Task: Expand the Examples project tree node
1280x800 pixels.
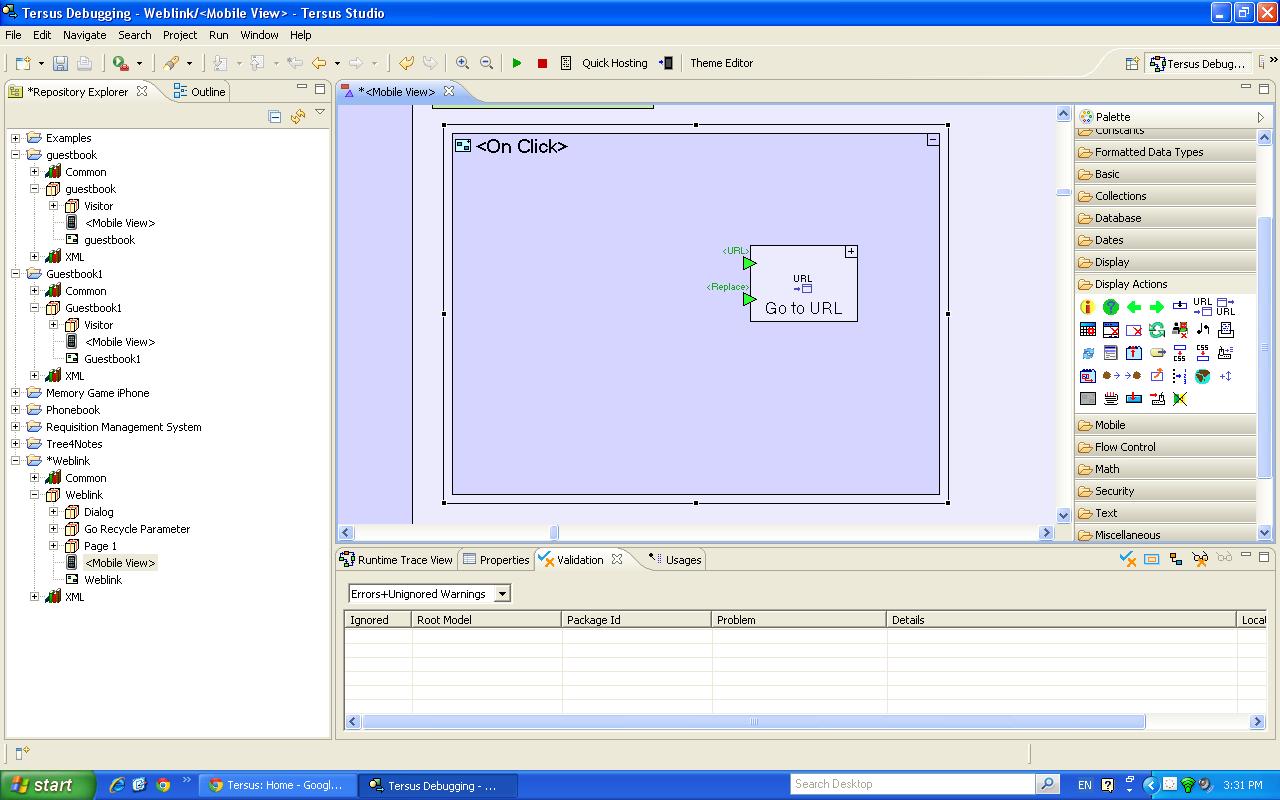Action: coord(16,138)
